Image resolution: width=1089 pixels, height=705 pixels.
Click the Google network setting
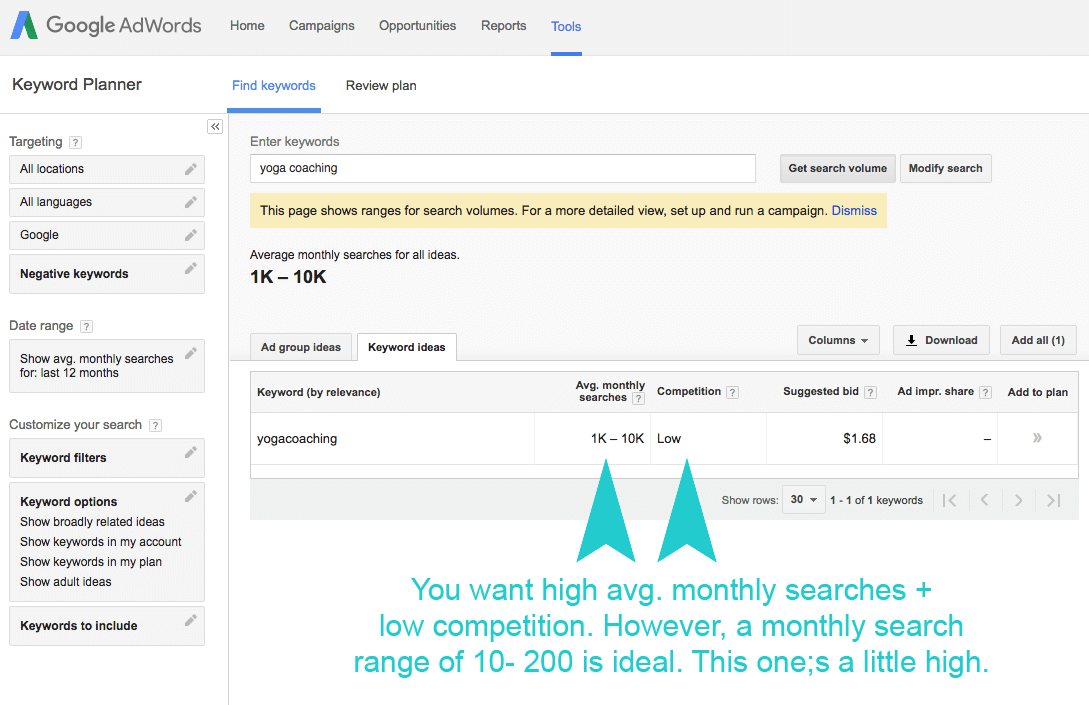[107, 235]
